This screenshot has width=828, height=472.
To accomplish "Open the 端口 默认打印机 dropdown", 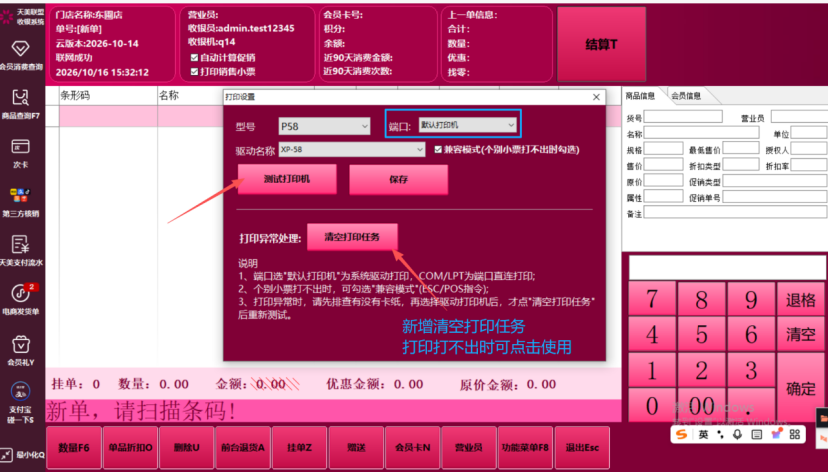I will click(x=467, y=125).
